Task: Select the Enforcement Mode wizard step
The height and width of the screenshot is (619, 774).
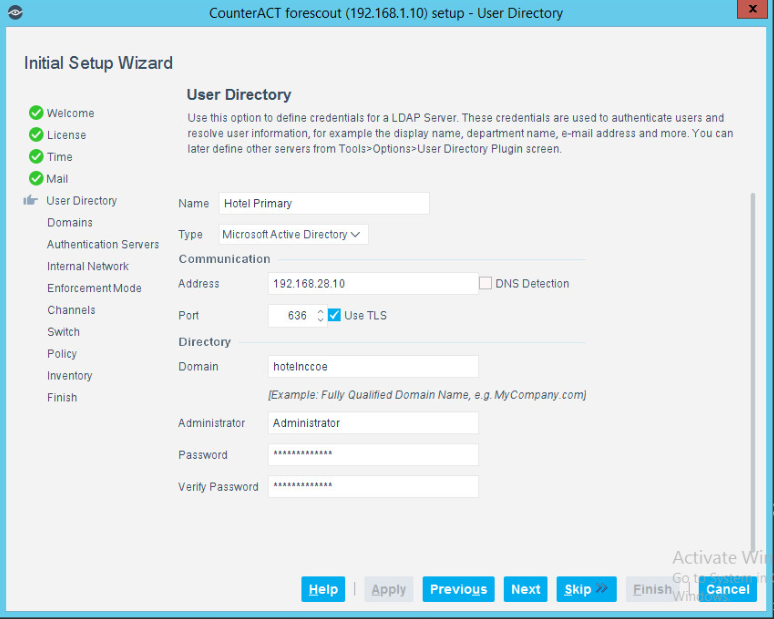Action: 94,288
